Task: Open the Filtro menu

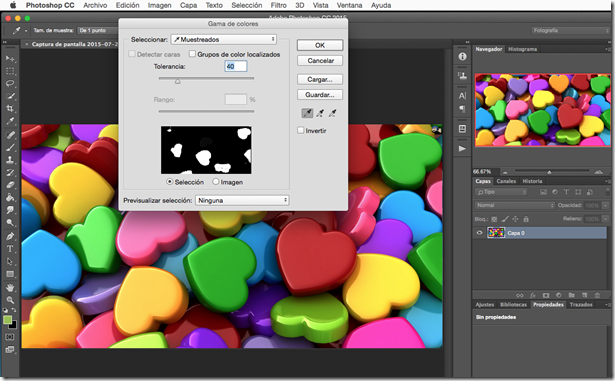Action: [278, 5]
